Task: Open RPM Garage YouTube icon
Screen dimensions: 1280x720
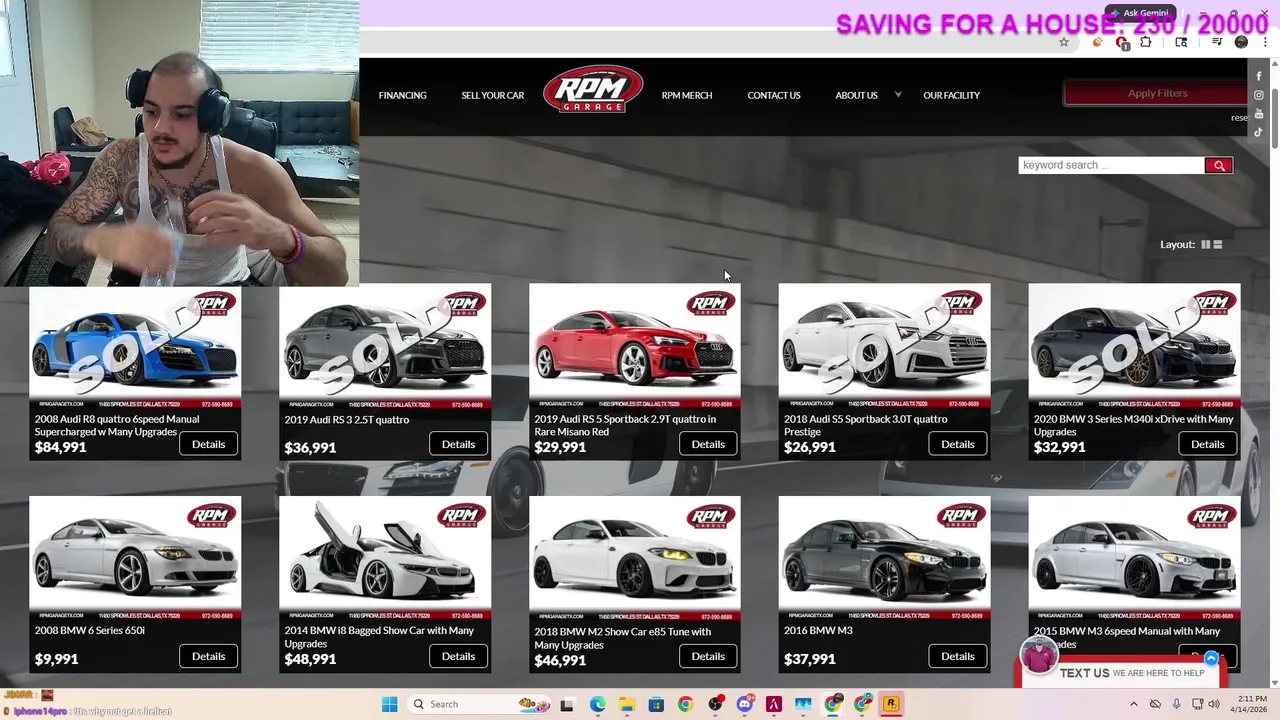Action: tap(1259, 114)
